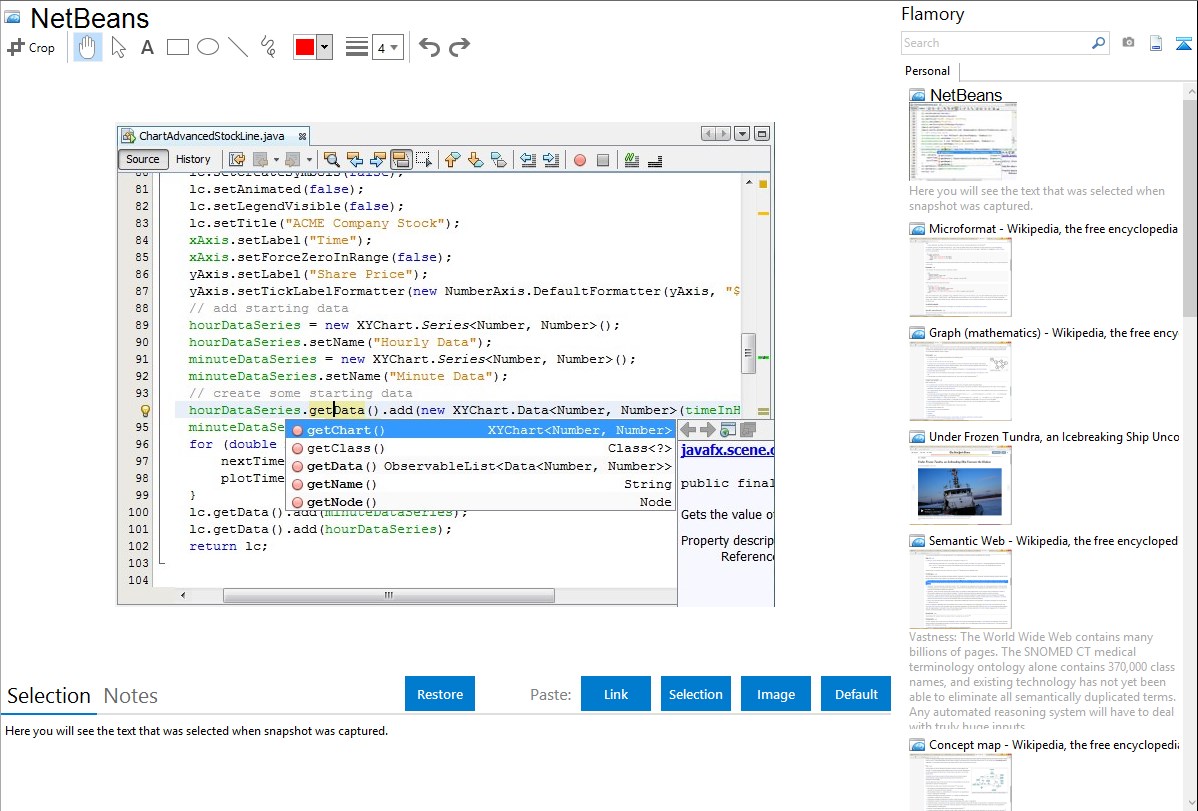
Task: Select getClass() completion item
Action: (480, 448)
